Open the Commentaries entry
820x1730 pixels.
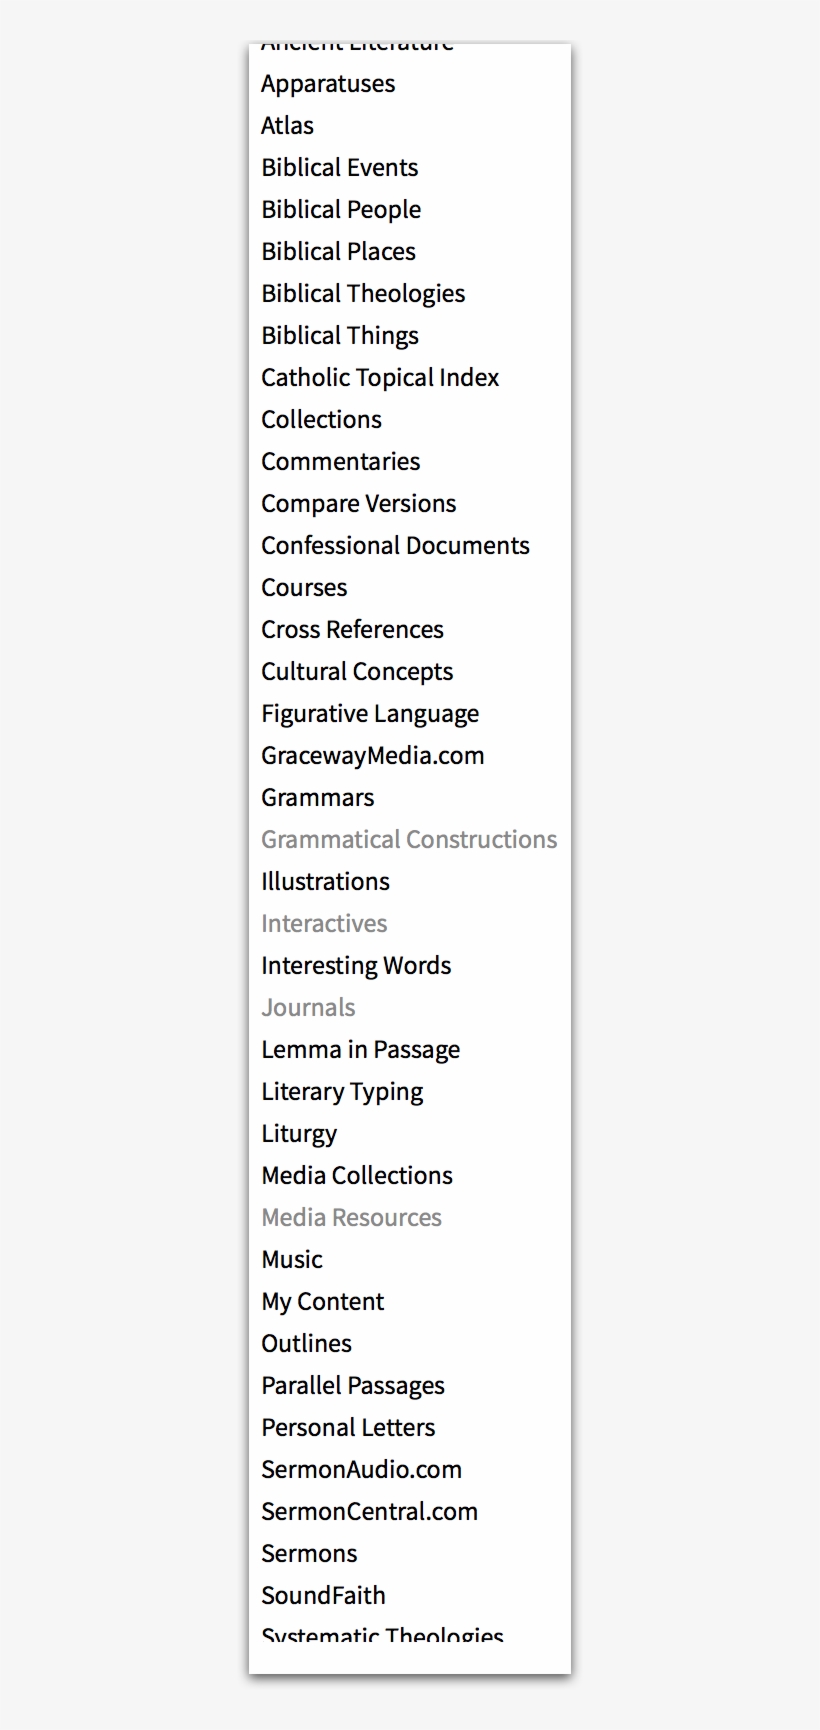point(340,462)
